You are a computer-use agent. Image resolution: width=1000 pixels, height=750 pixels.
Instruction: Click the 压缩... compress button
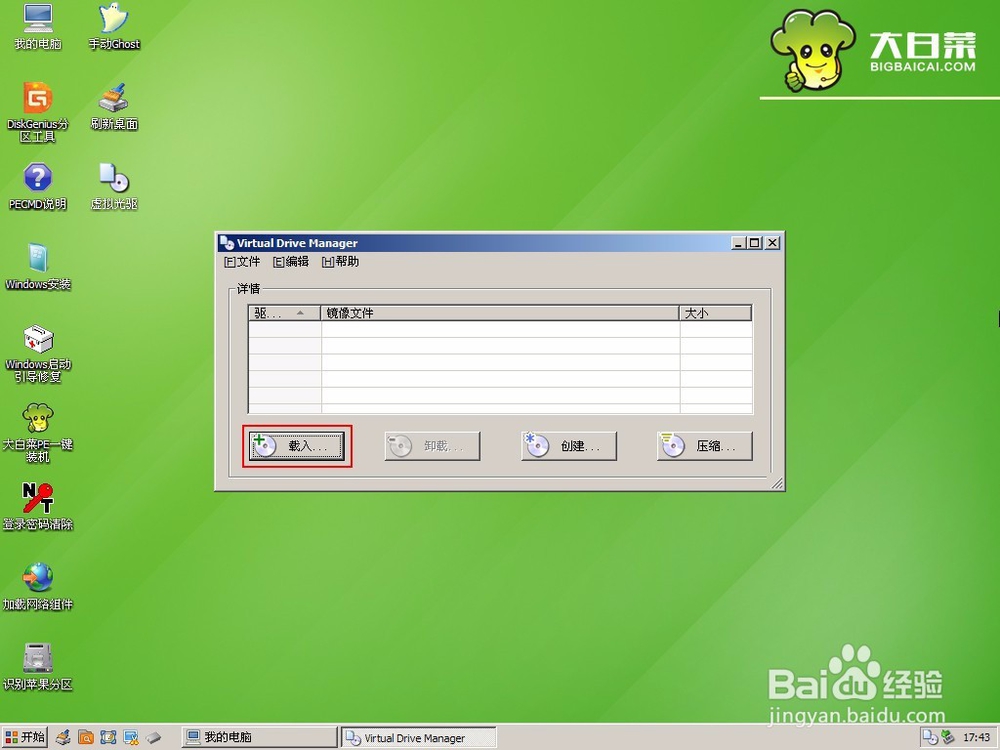[x=705, y=446]
